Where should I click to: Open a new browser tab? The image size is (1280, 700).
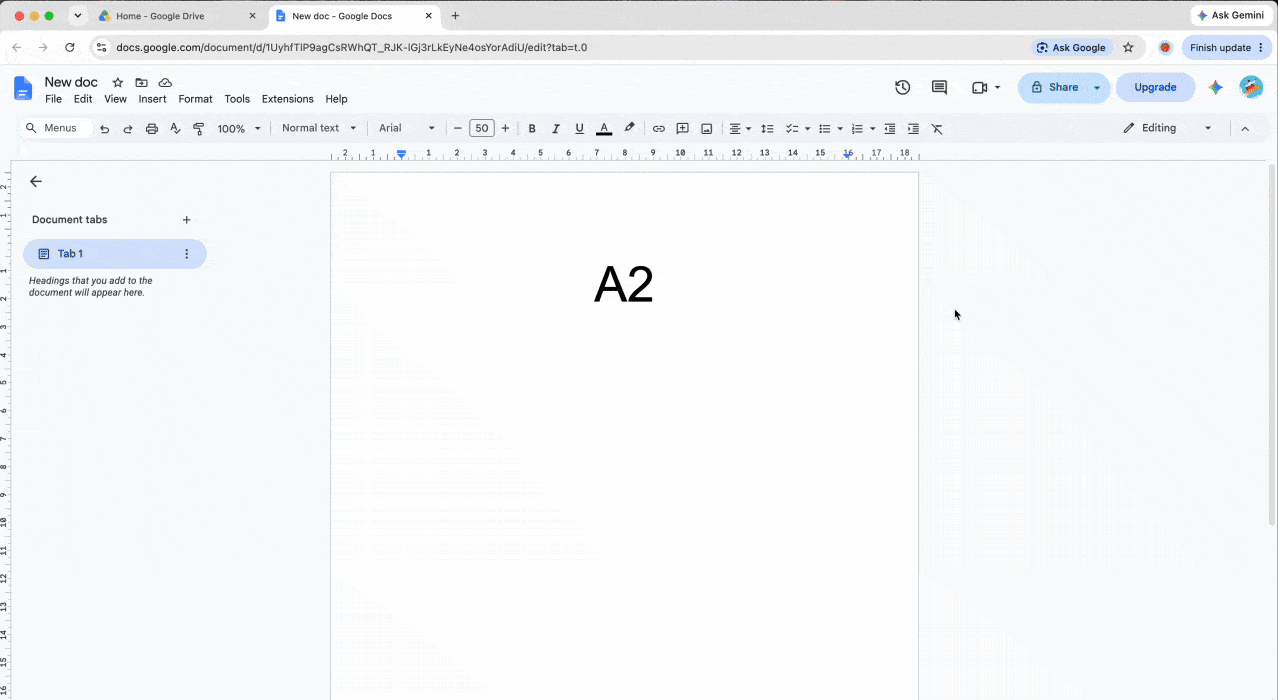point(455,16)
